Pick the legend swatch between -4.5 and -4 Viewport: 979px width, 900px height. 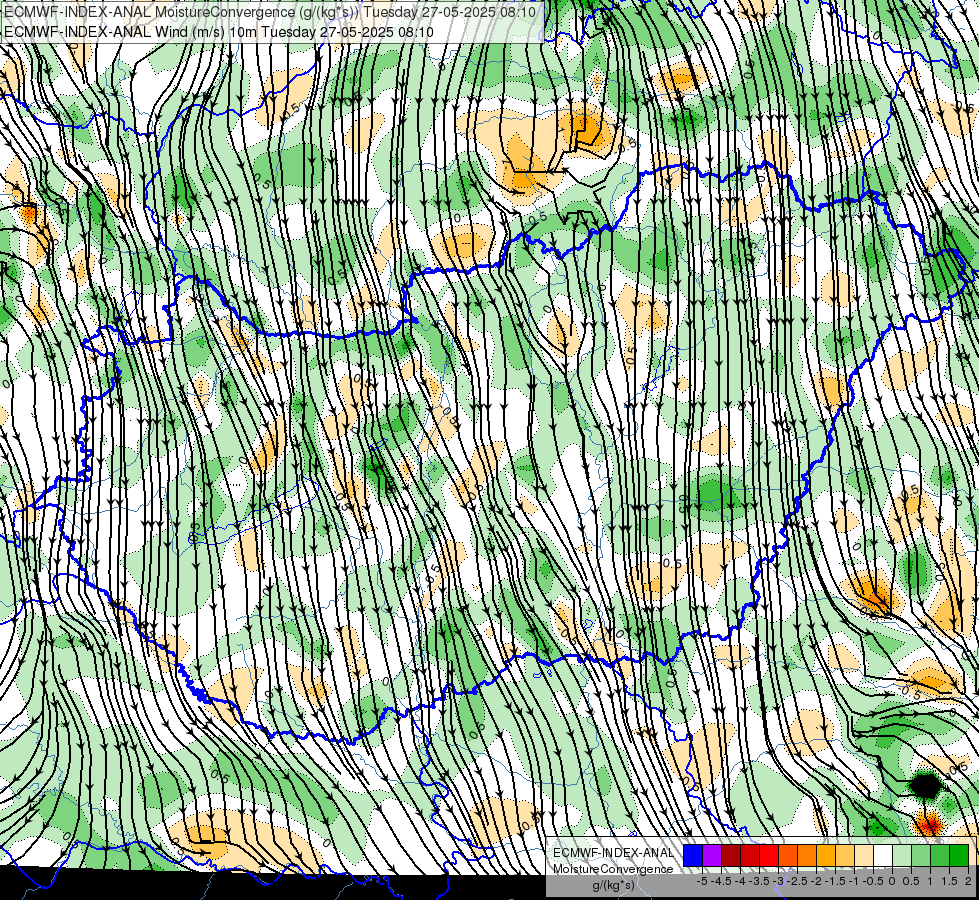[x=731, y=856]
